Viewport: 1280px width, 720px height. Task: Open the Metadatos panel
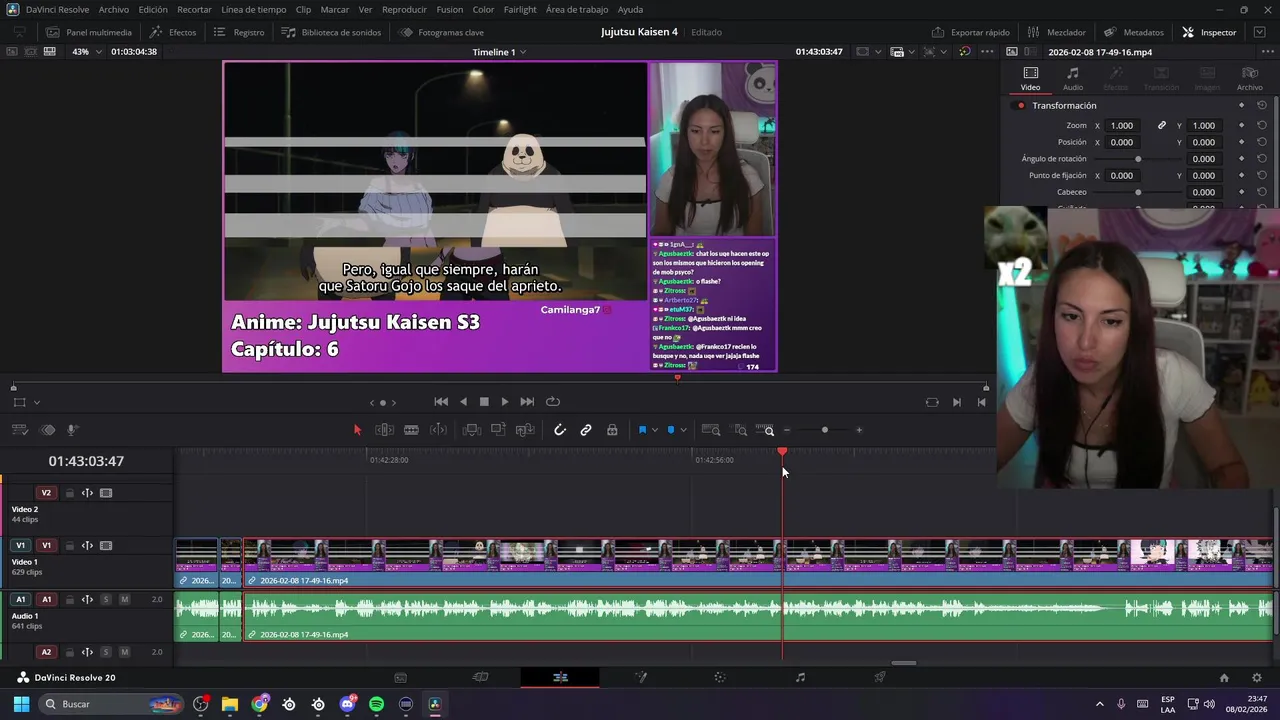[1134, 32]
